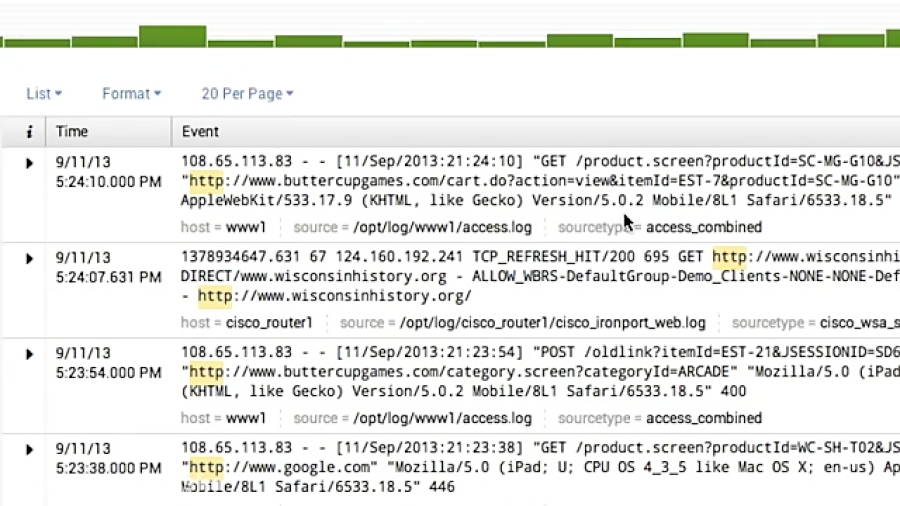Click the Event column header
Image resolution: width=900 pixels, height=506 pixels.
pos(200,131)
